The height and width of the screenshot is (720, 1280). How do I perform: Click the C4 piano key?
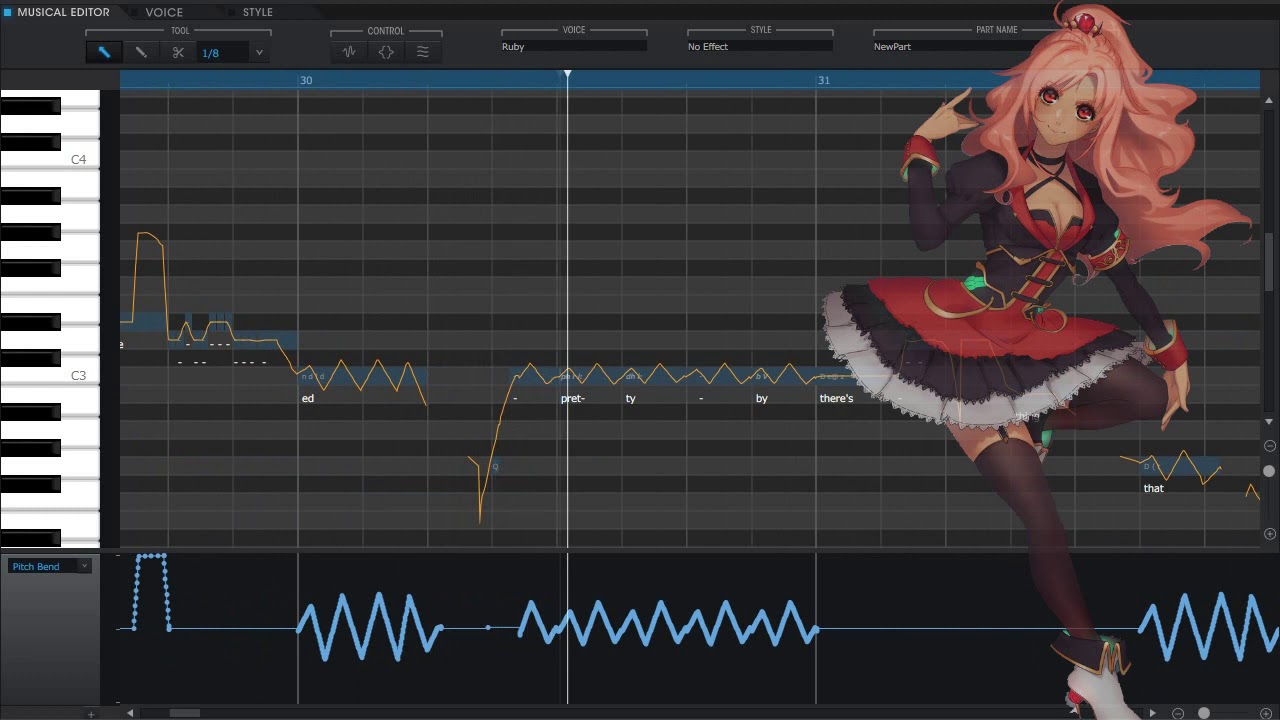pos(50,160)
